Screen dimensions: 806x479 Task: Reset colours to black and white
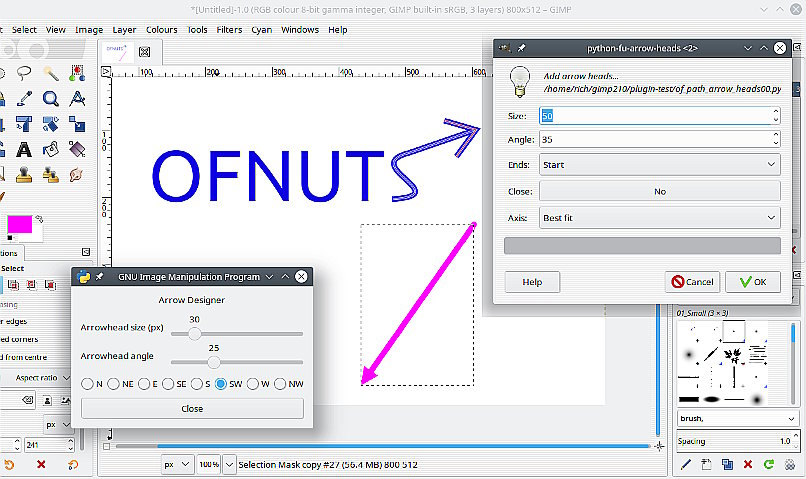point(10,237)
